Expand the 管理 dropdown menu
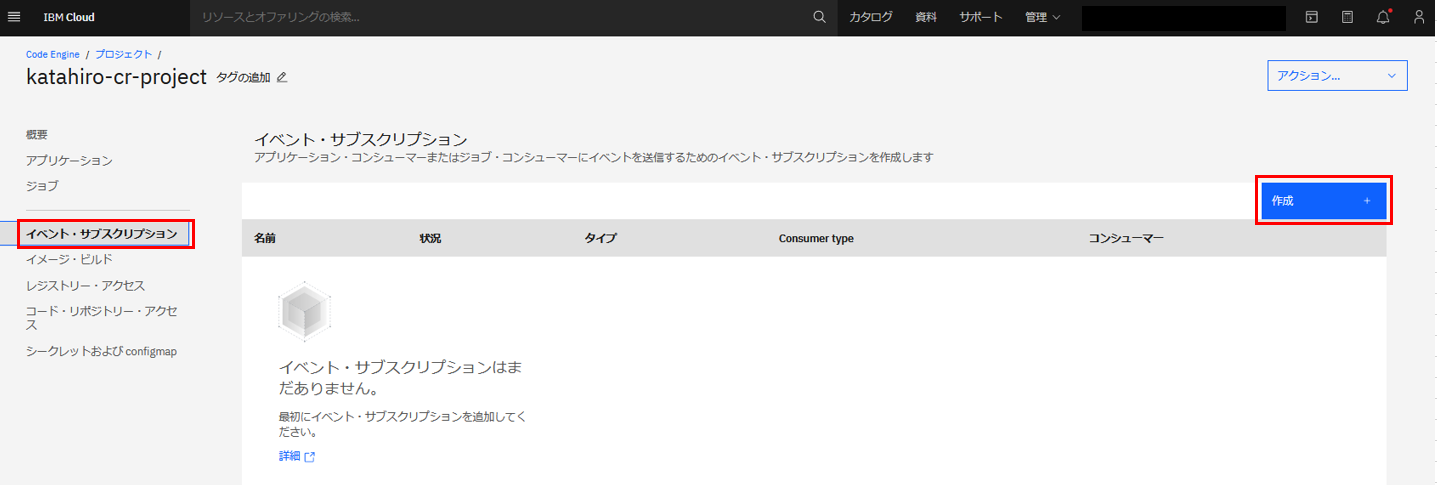This screenshot has height=485, width=1437. point(1043,17)
